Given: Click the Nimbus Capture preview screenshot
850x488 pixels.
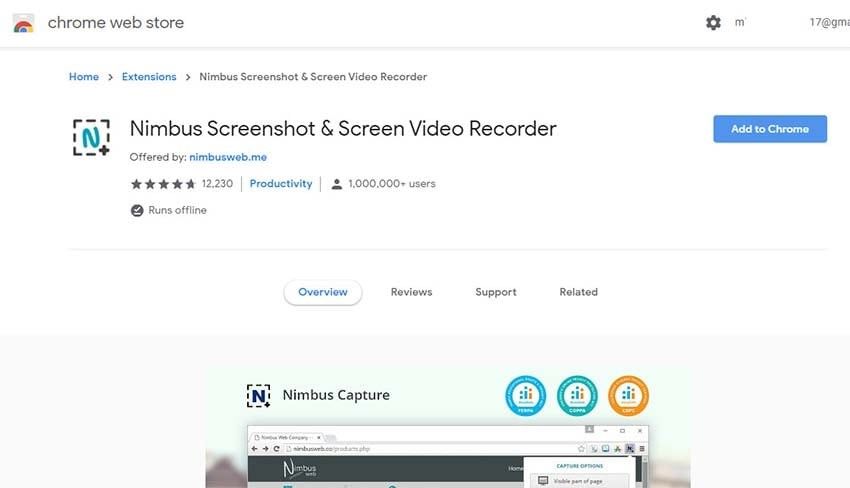Looking at the screenshot, I should point(448,428).
